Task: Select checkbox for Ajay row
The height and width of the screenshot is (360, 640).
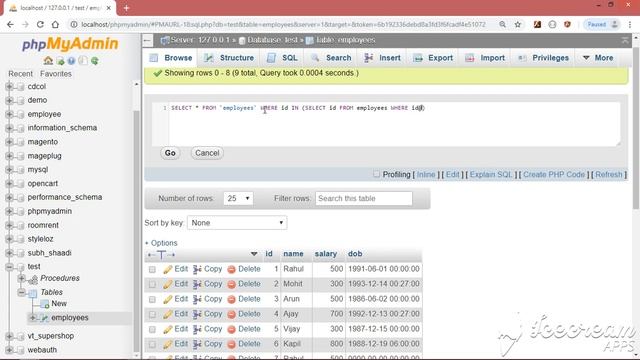Action: pos(152,314)
